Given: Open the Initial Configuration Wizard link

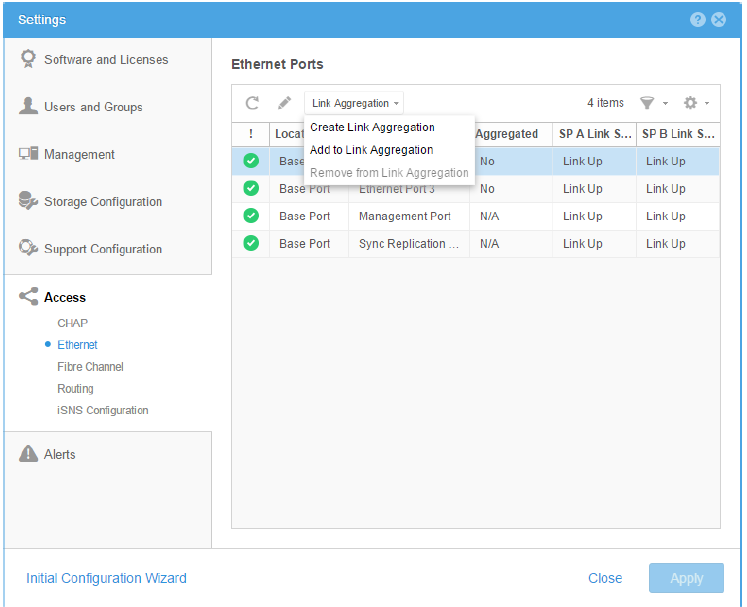Looking at the screenshot, I should pyautogui.click(x=106, y=578).
